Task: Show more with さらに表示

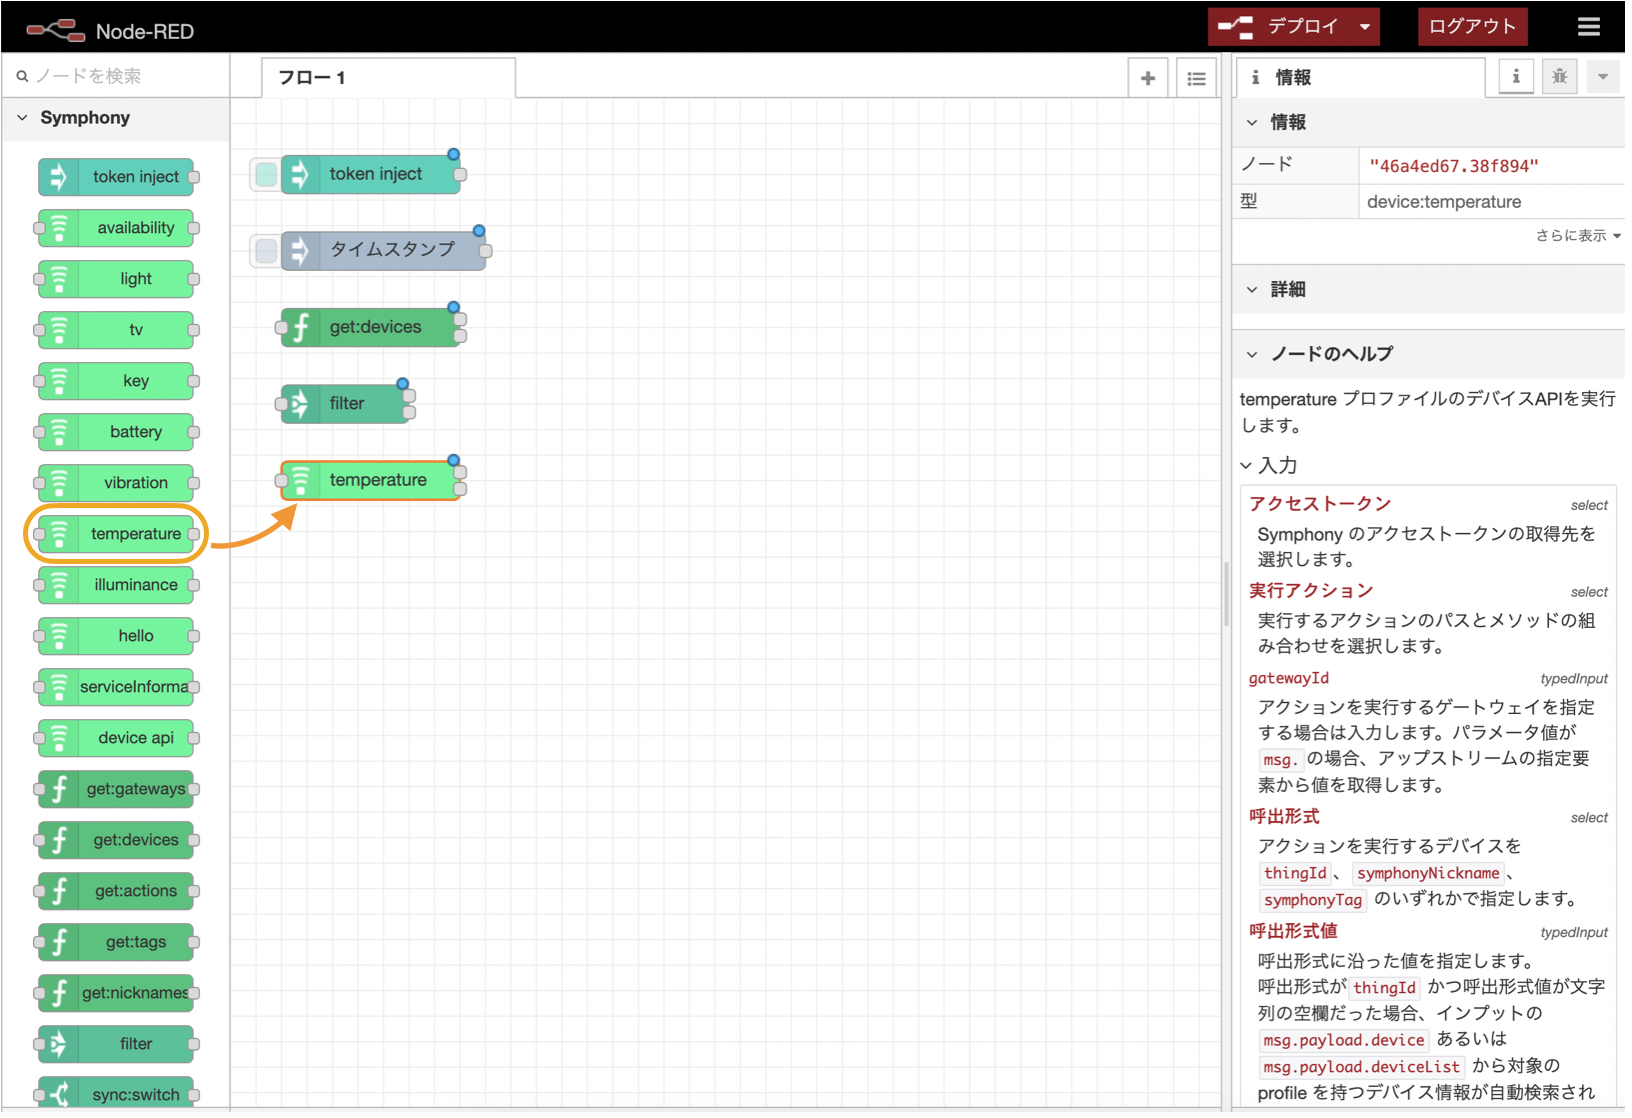Action: [1578, 236]
